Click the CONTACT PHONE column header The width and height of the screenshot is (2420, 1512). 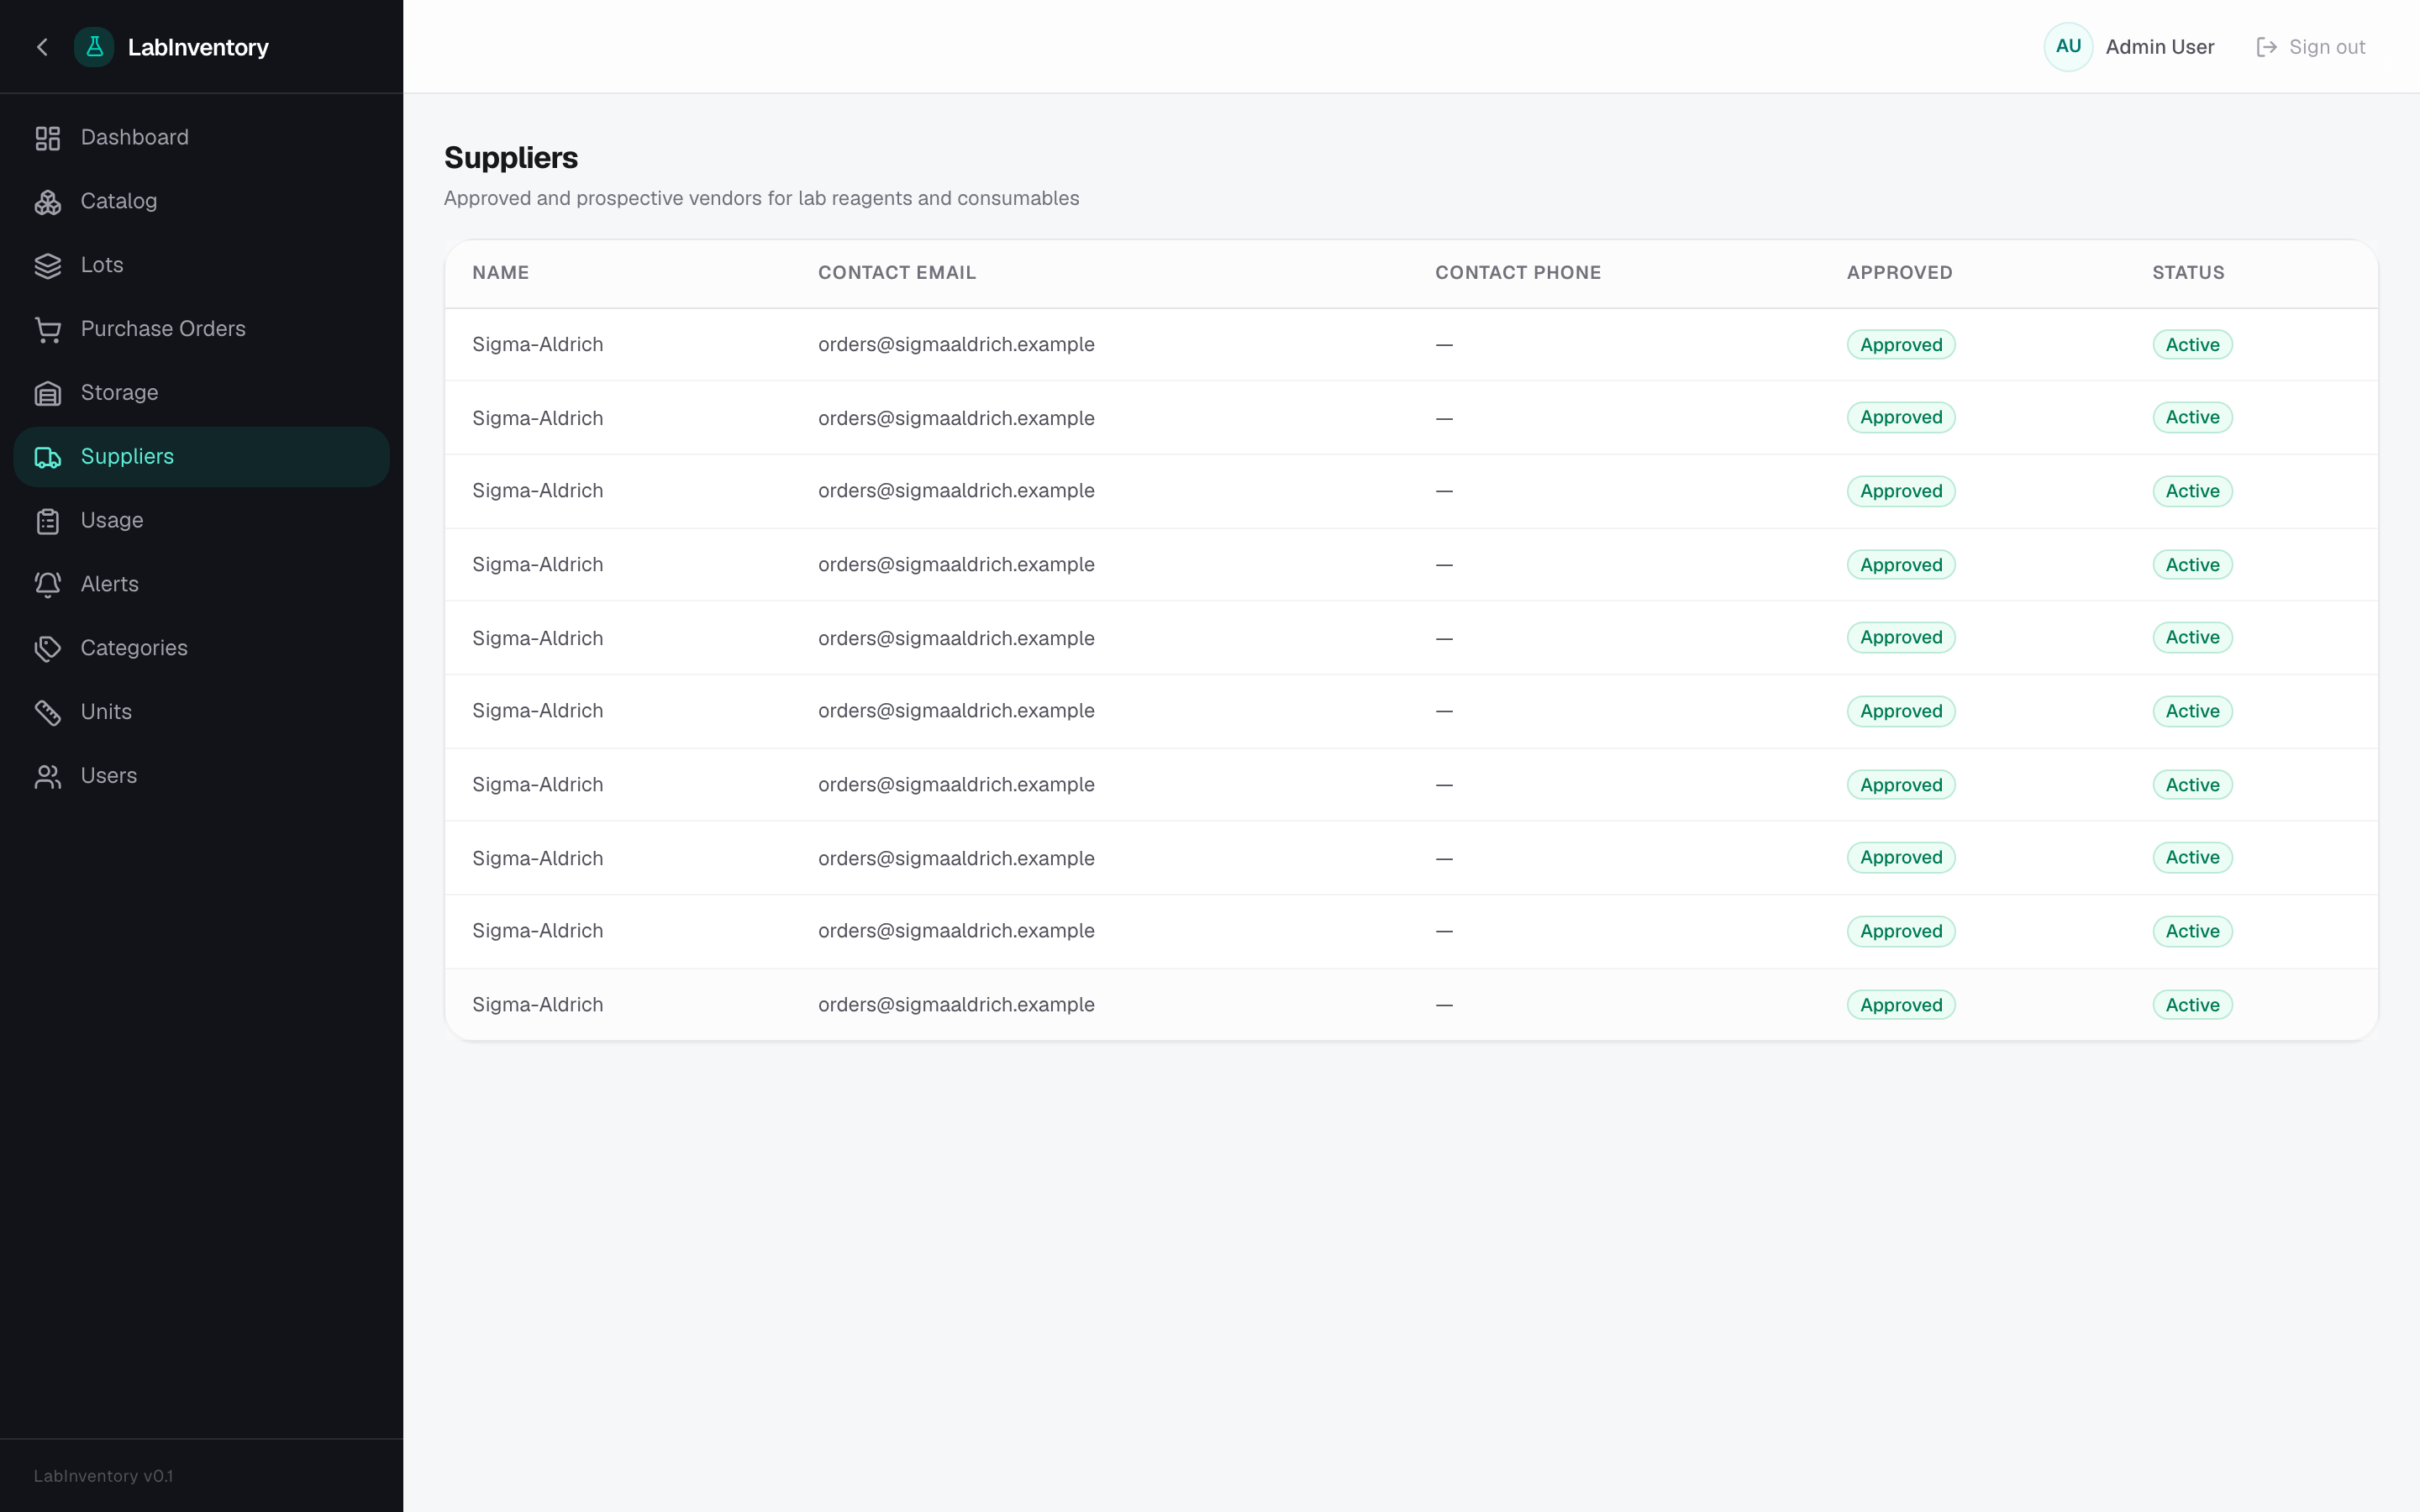tap(1517, 273)
